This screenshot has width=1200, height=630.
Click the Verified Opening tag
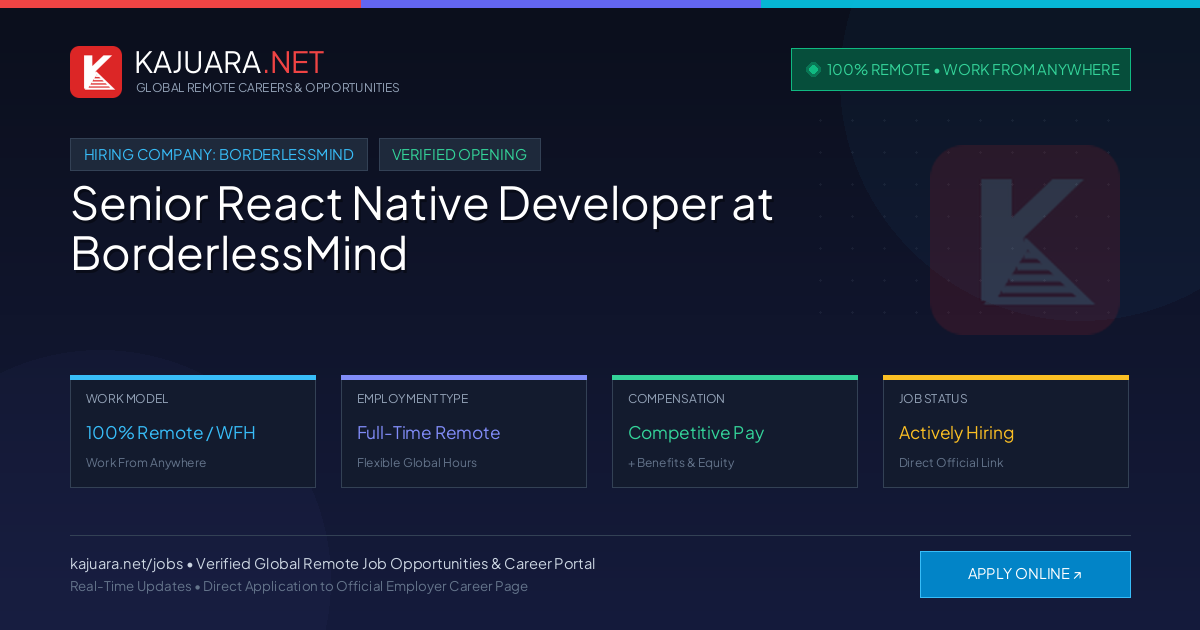[x=460, y=155]
